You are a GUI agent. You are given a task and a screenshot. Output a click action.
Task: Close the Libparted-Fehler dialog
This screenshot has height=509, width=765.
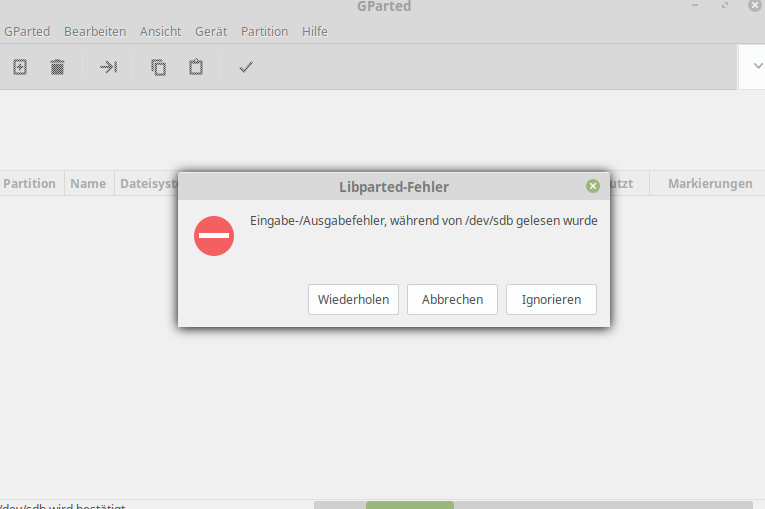[x=593, y=186]
